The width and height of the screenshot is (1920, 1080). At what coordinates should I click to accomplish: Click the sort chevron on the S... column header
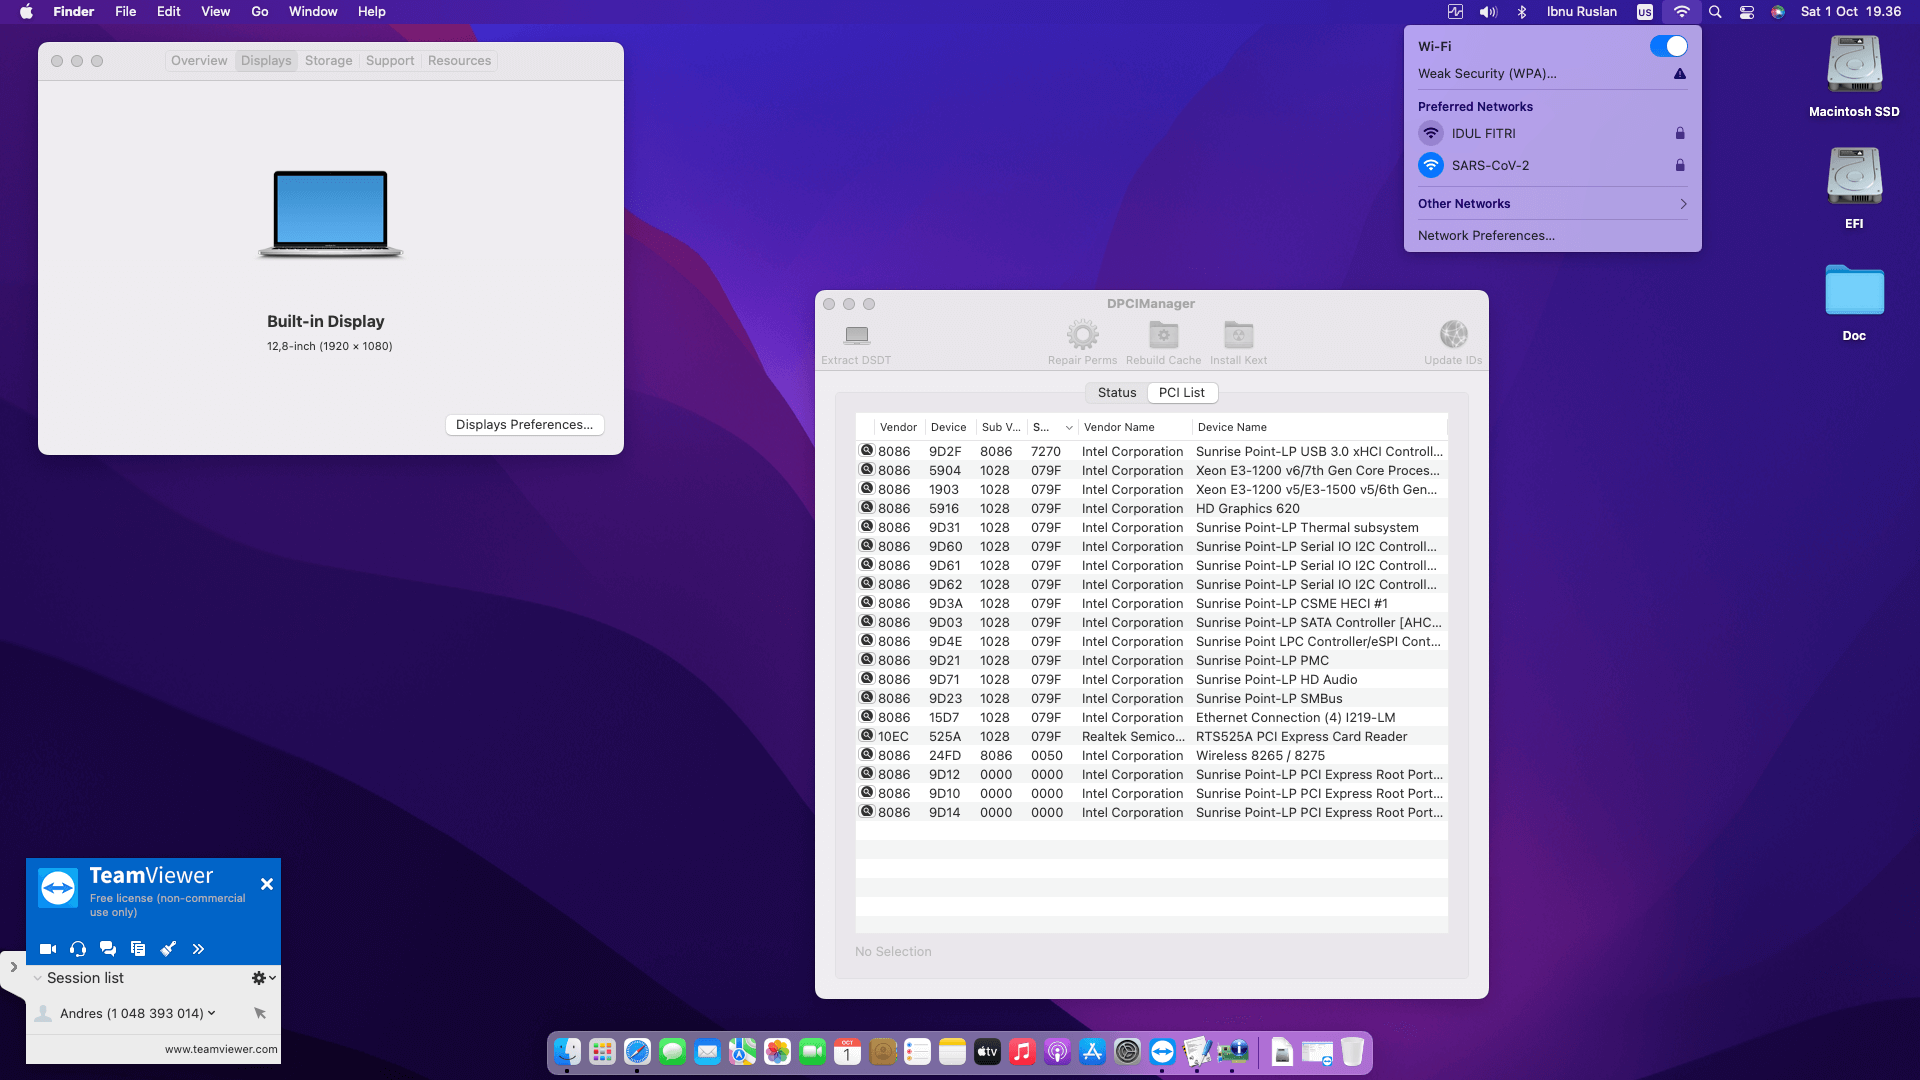[1069, 428]
